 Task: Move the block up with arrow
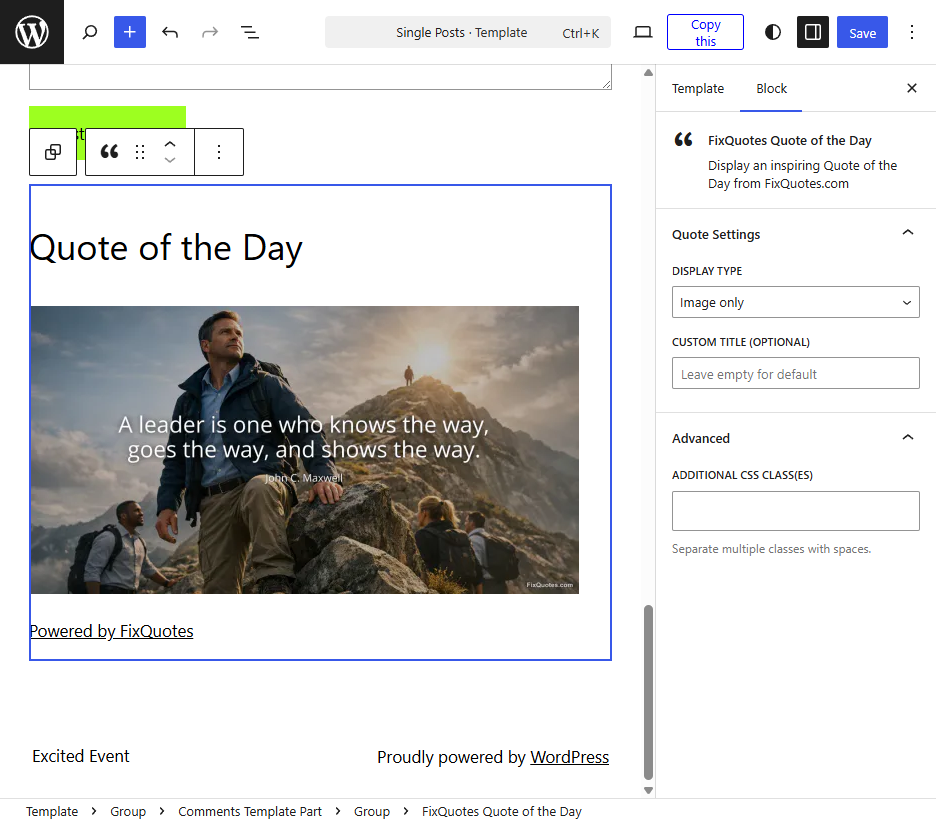click(170, 143)
